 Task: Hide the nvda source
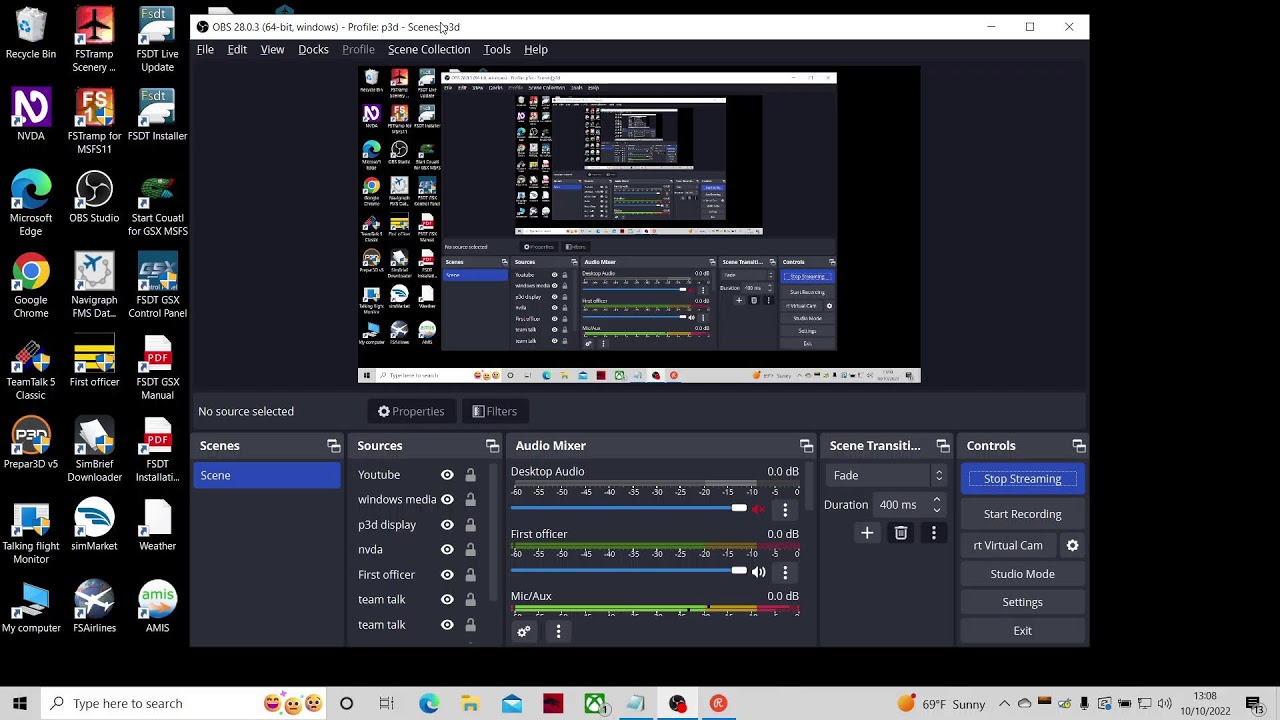click(x=447, y=550)
